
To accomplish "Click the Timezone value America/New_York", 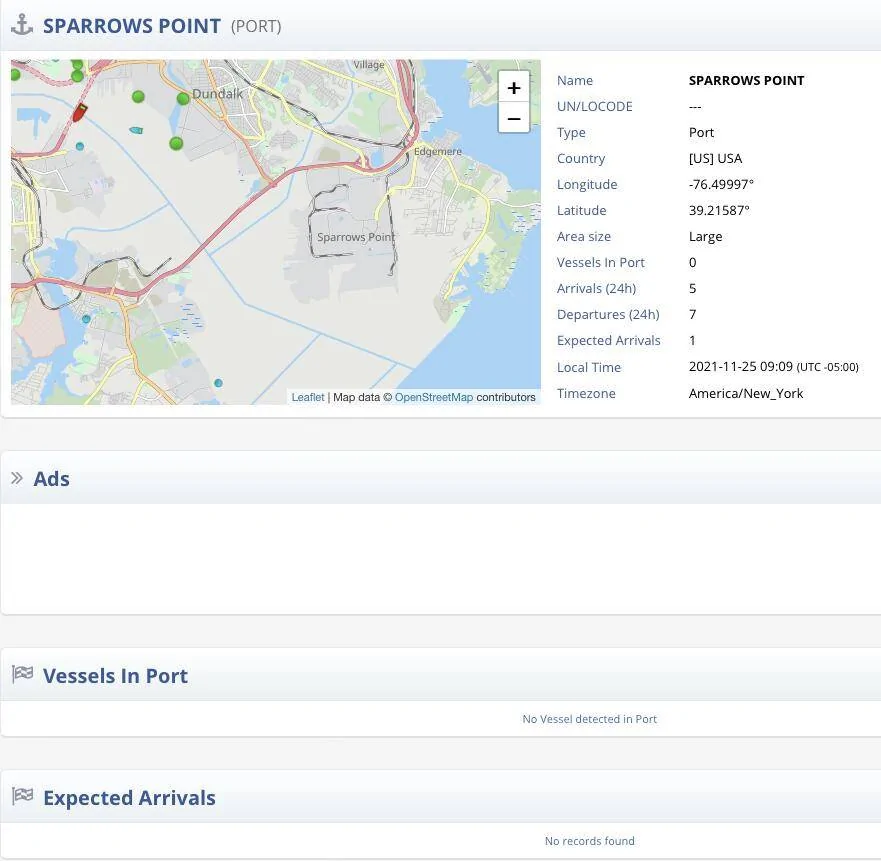I will [746, 393].
